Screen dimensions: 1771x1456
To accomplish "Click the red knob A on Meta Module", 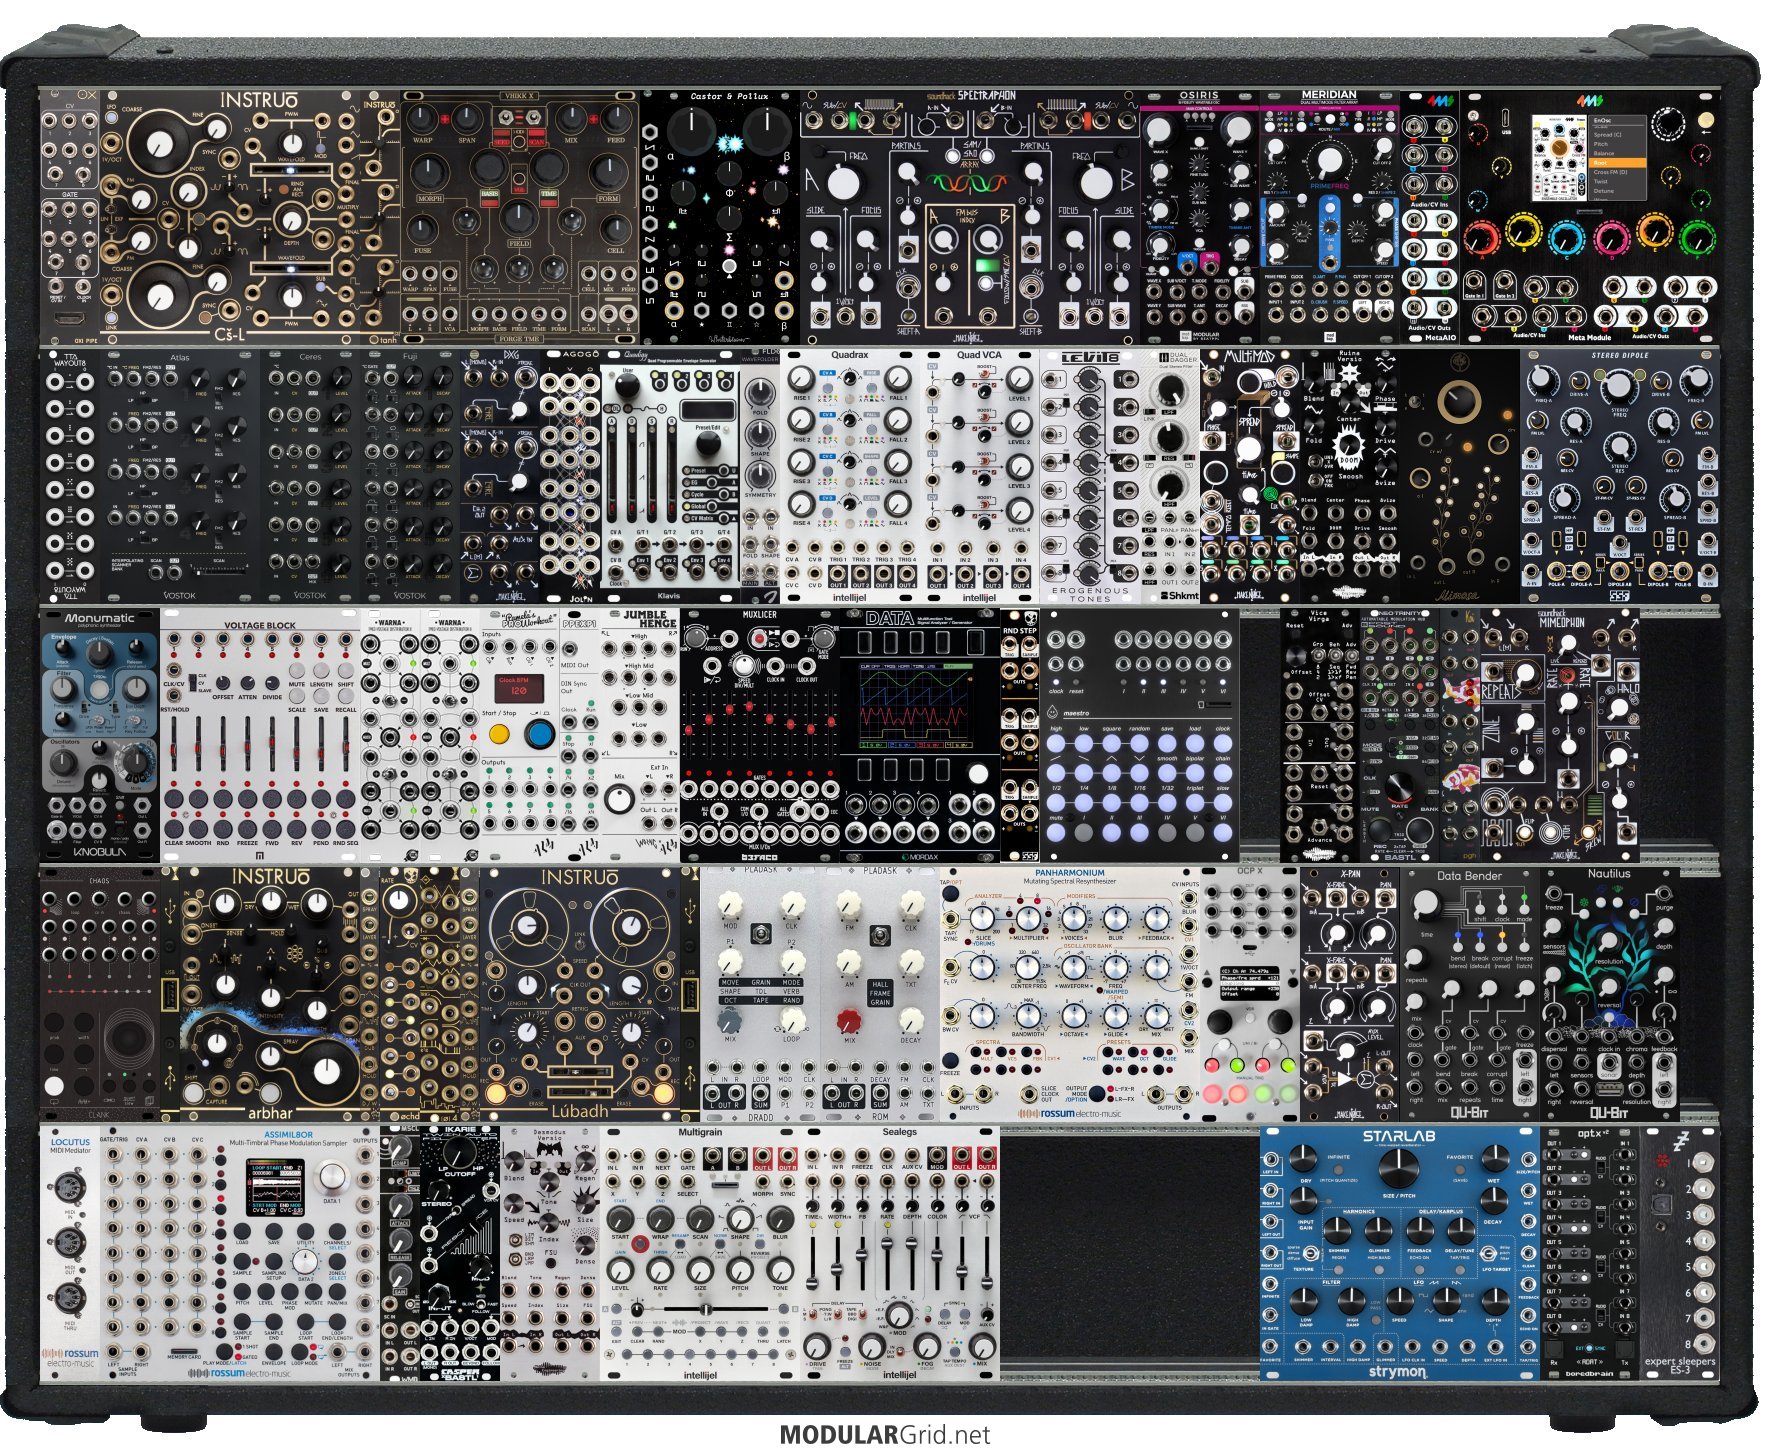I will point(1482,237).
